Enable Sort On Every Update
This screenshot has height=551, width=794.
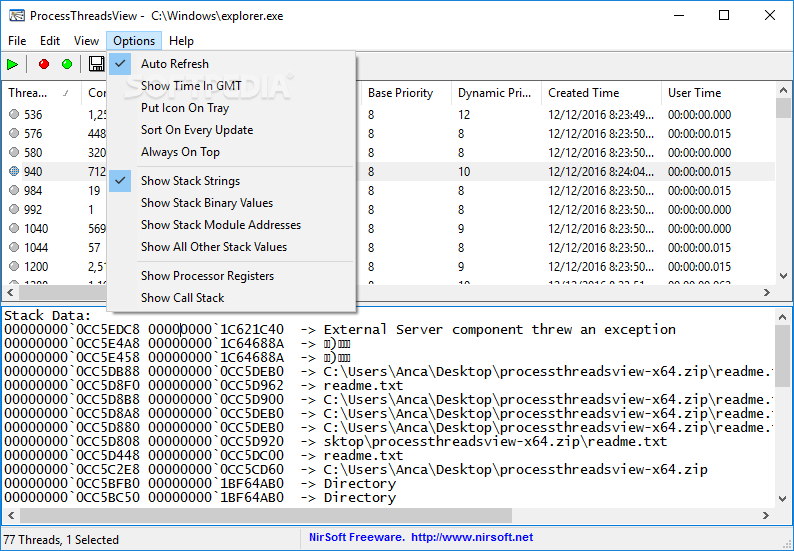click(x=231, y=130)
